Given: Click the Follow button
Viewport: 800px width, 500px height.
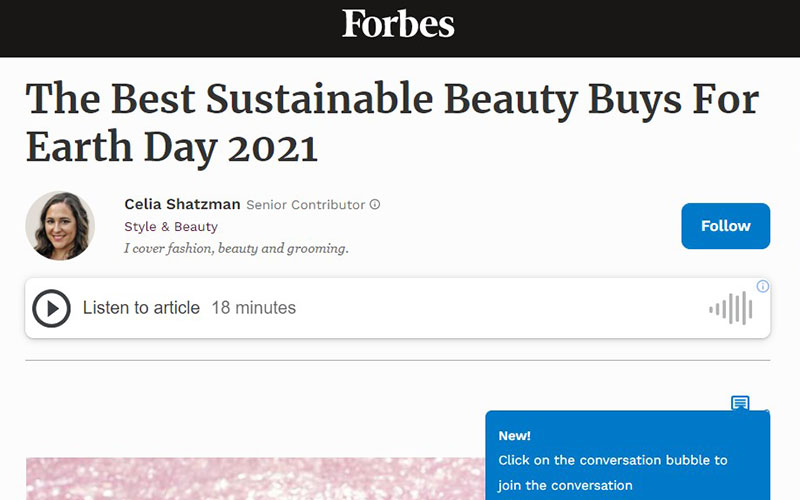Looking at the screenshot, I should pyautogui.click(x=726, y=226).
